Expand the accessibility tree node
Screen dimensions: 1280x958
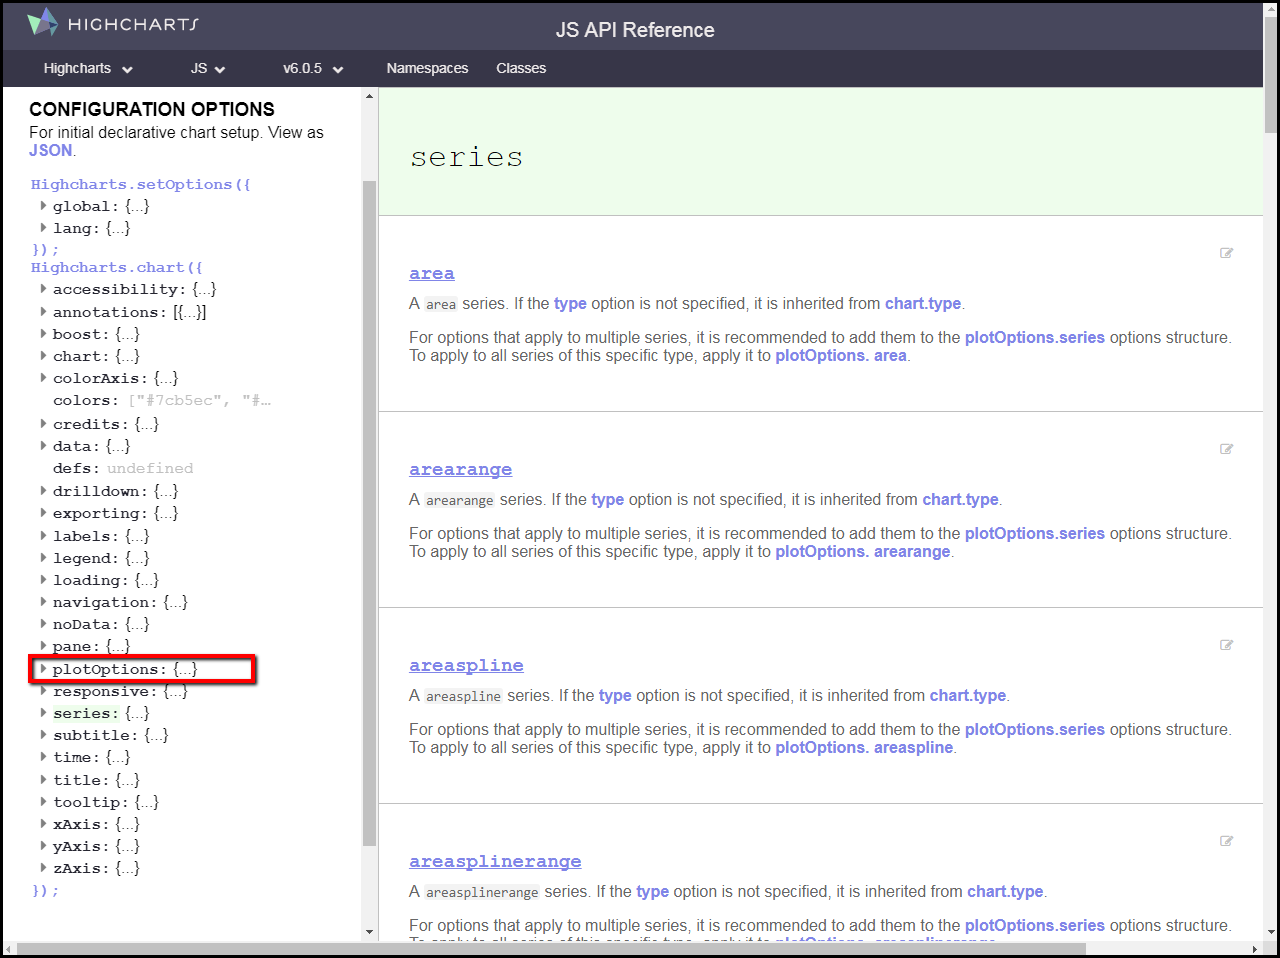[43, 289]
